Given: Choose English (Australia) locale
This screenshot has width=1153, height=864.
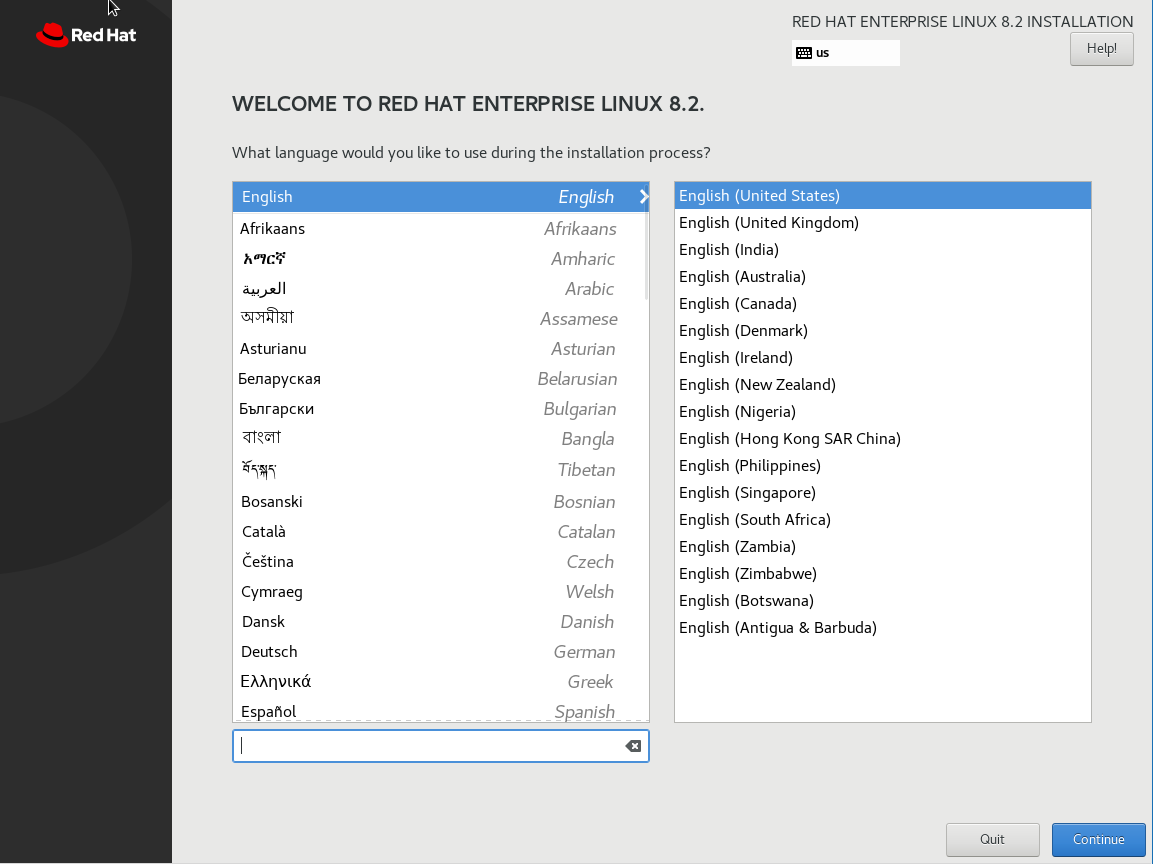Looking at the screenshot, I should (882, 276).
